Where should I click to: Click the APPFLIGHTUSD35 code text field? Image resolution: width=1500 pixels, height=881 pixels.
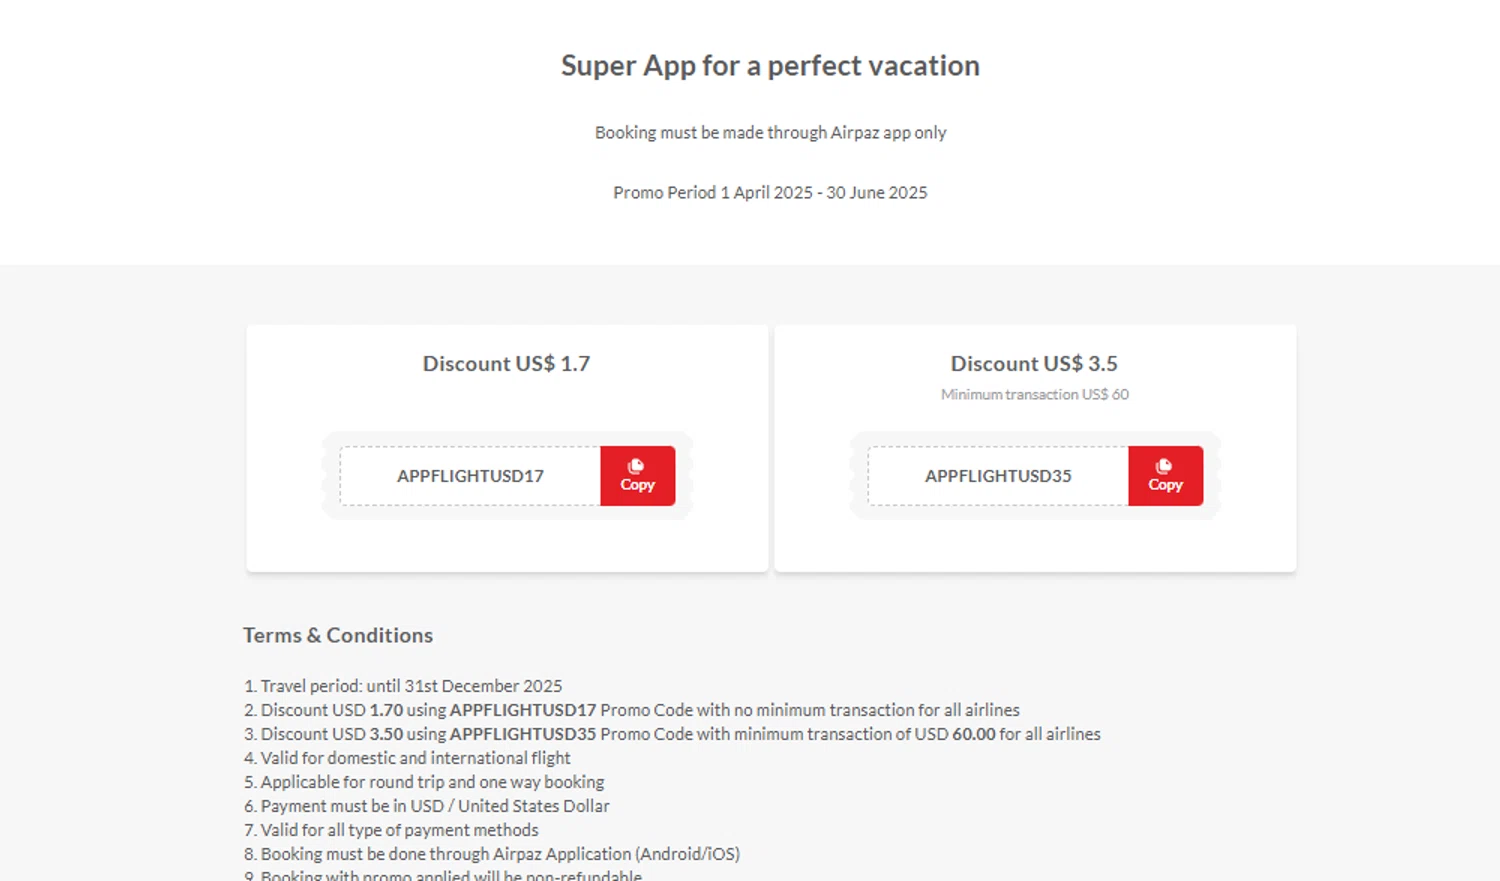(998, 476)
